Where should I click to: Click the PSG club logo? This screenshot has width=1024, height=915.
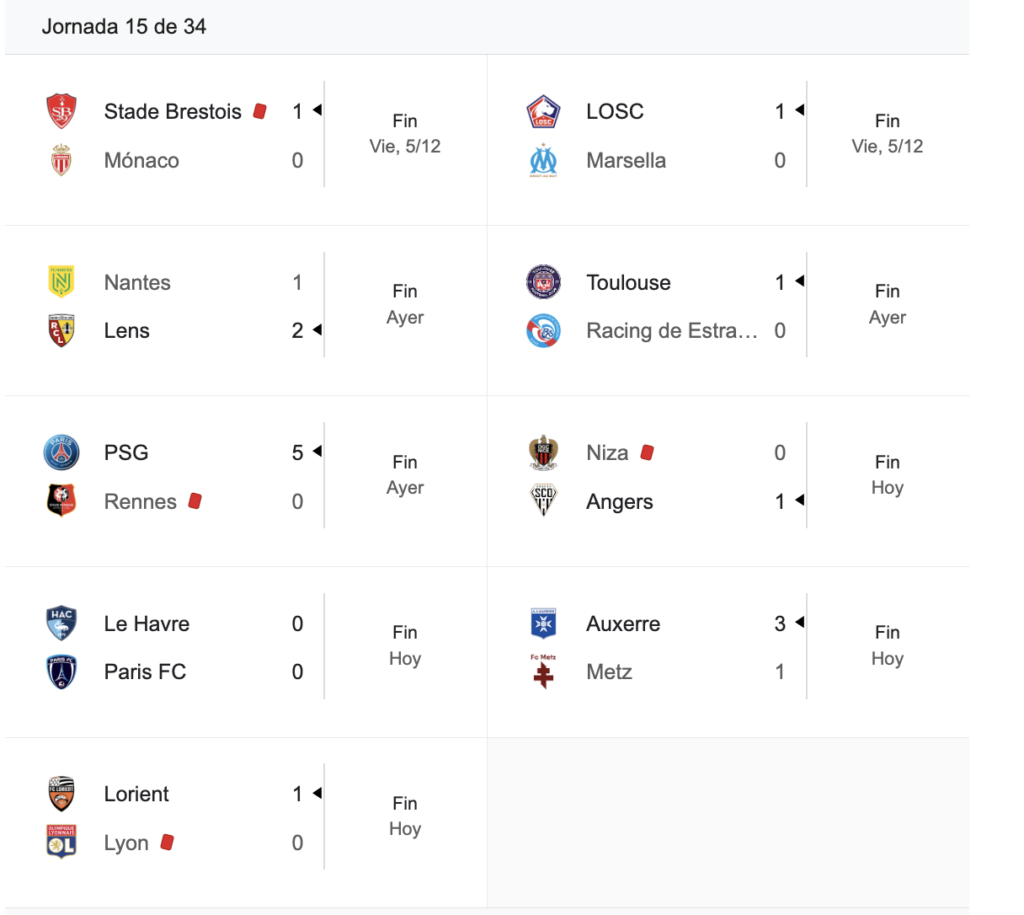pos(62,453)
